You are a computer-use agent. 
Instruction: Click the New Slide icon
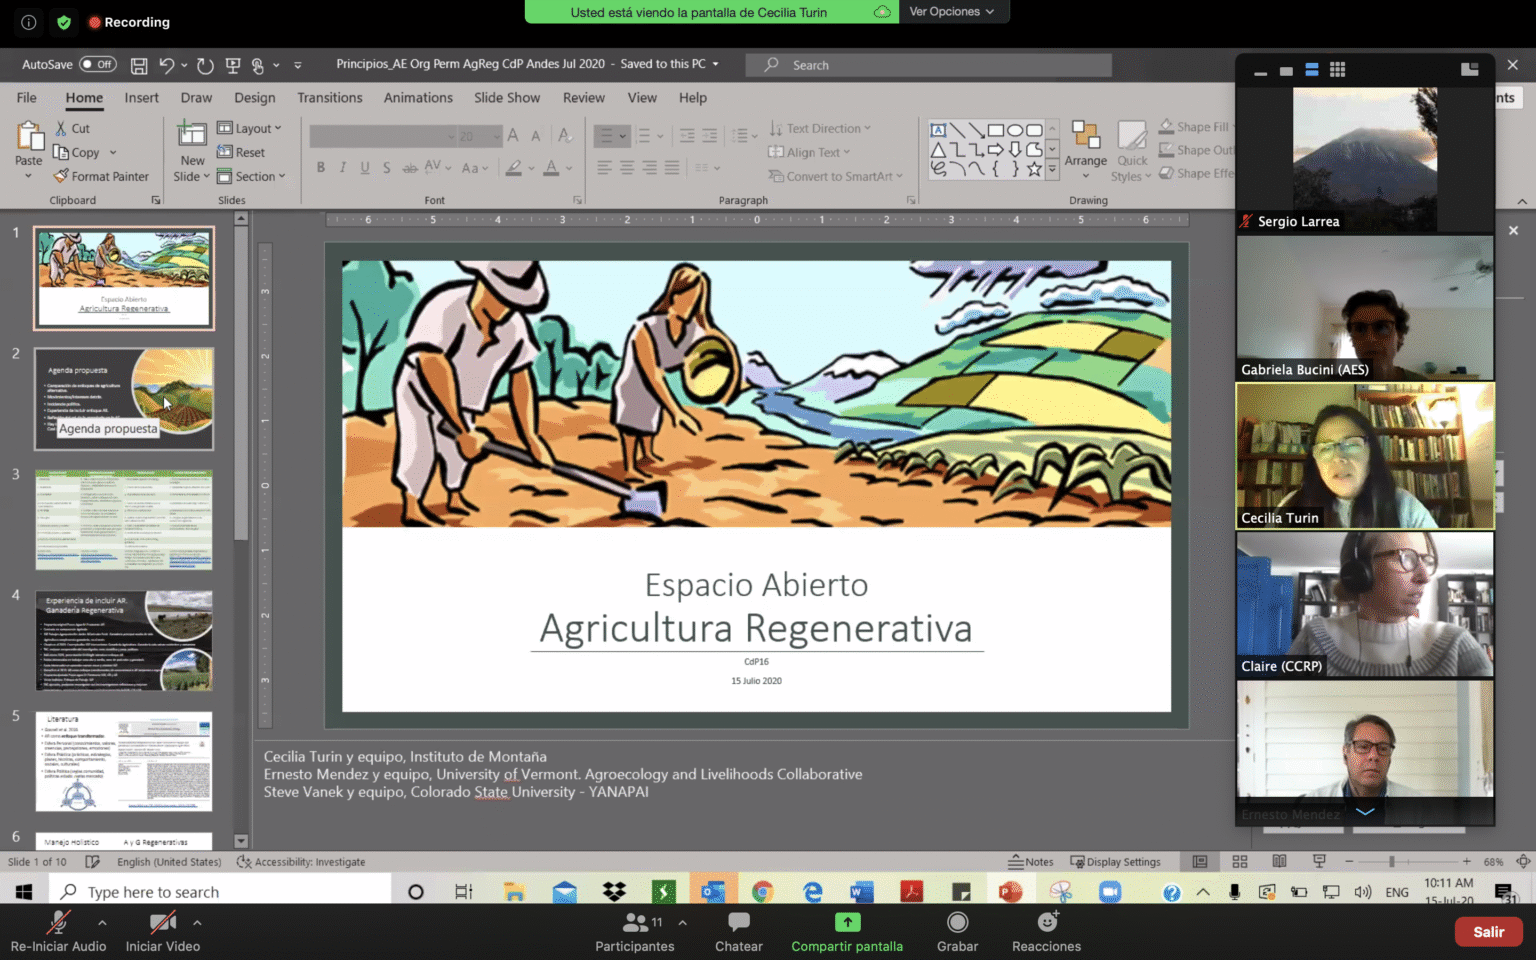[x=192, y=135]
